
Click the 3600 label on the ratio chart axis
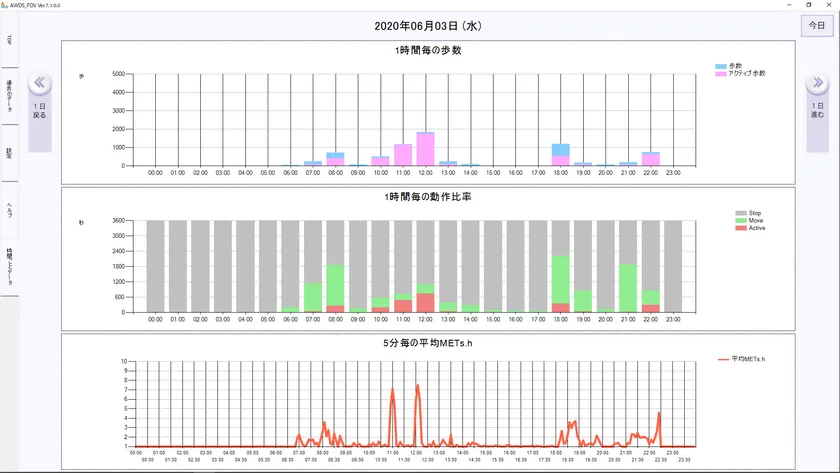point(118,220)
